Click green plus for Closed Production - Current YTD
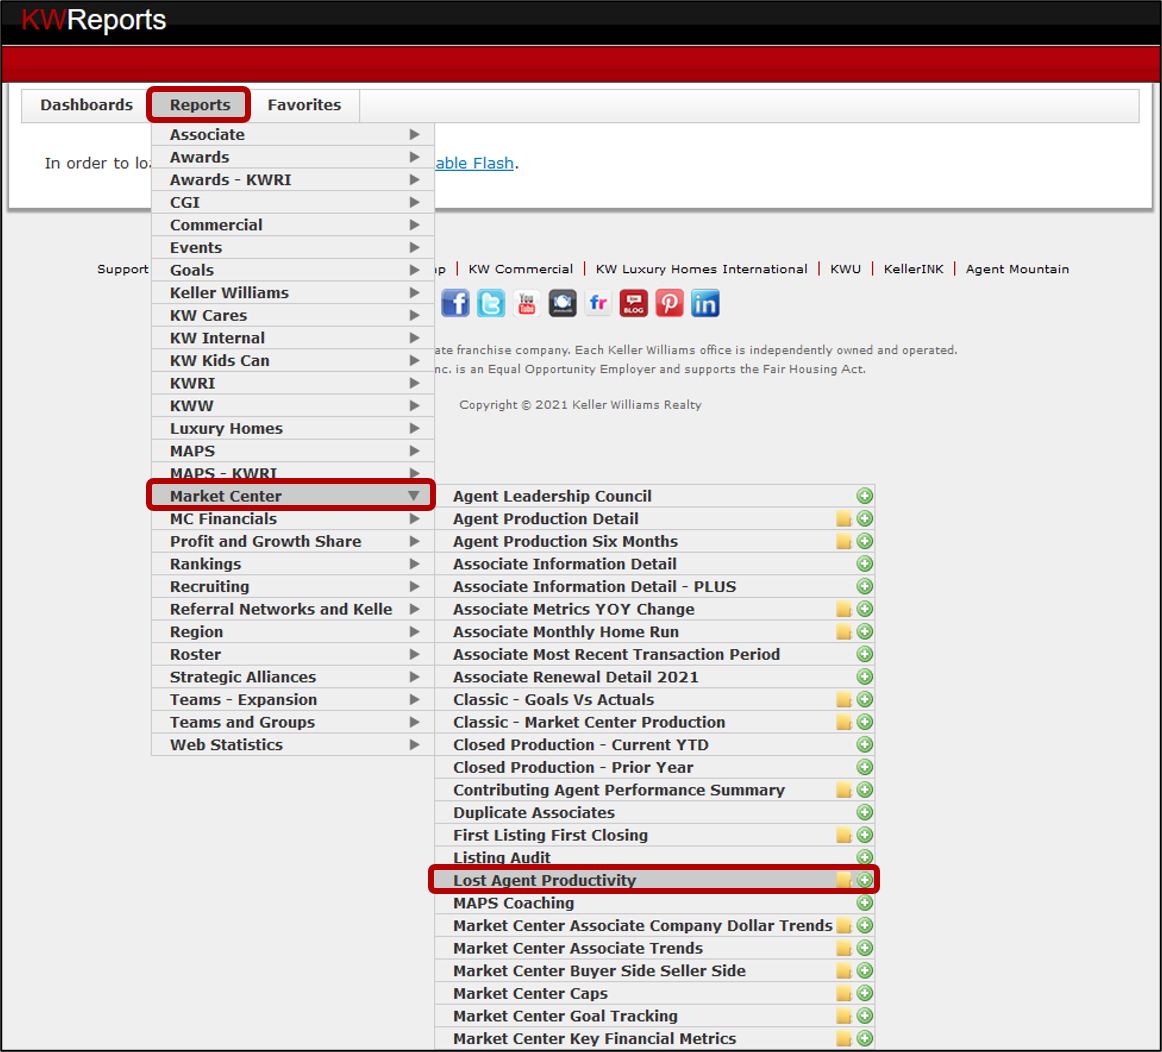The width and height of the screenshot is (1162, 1052). [x=864, y=745]
